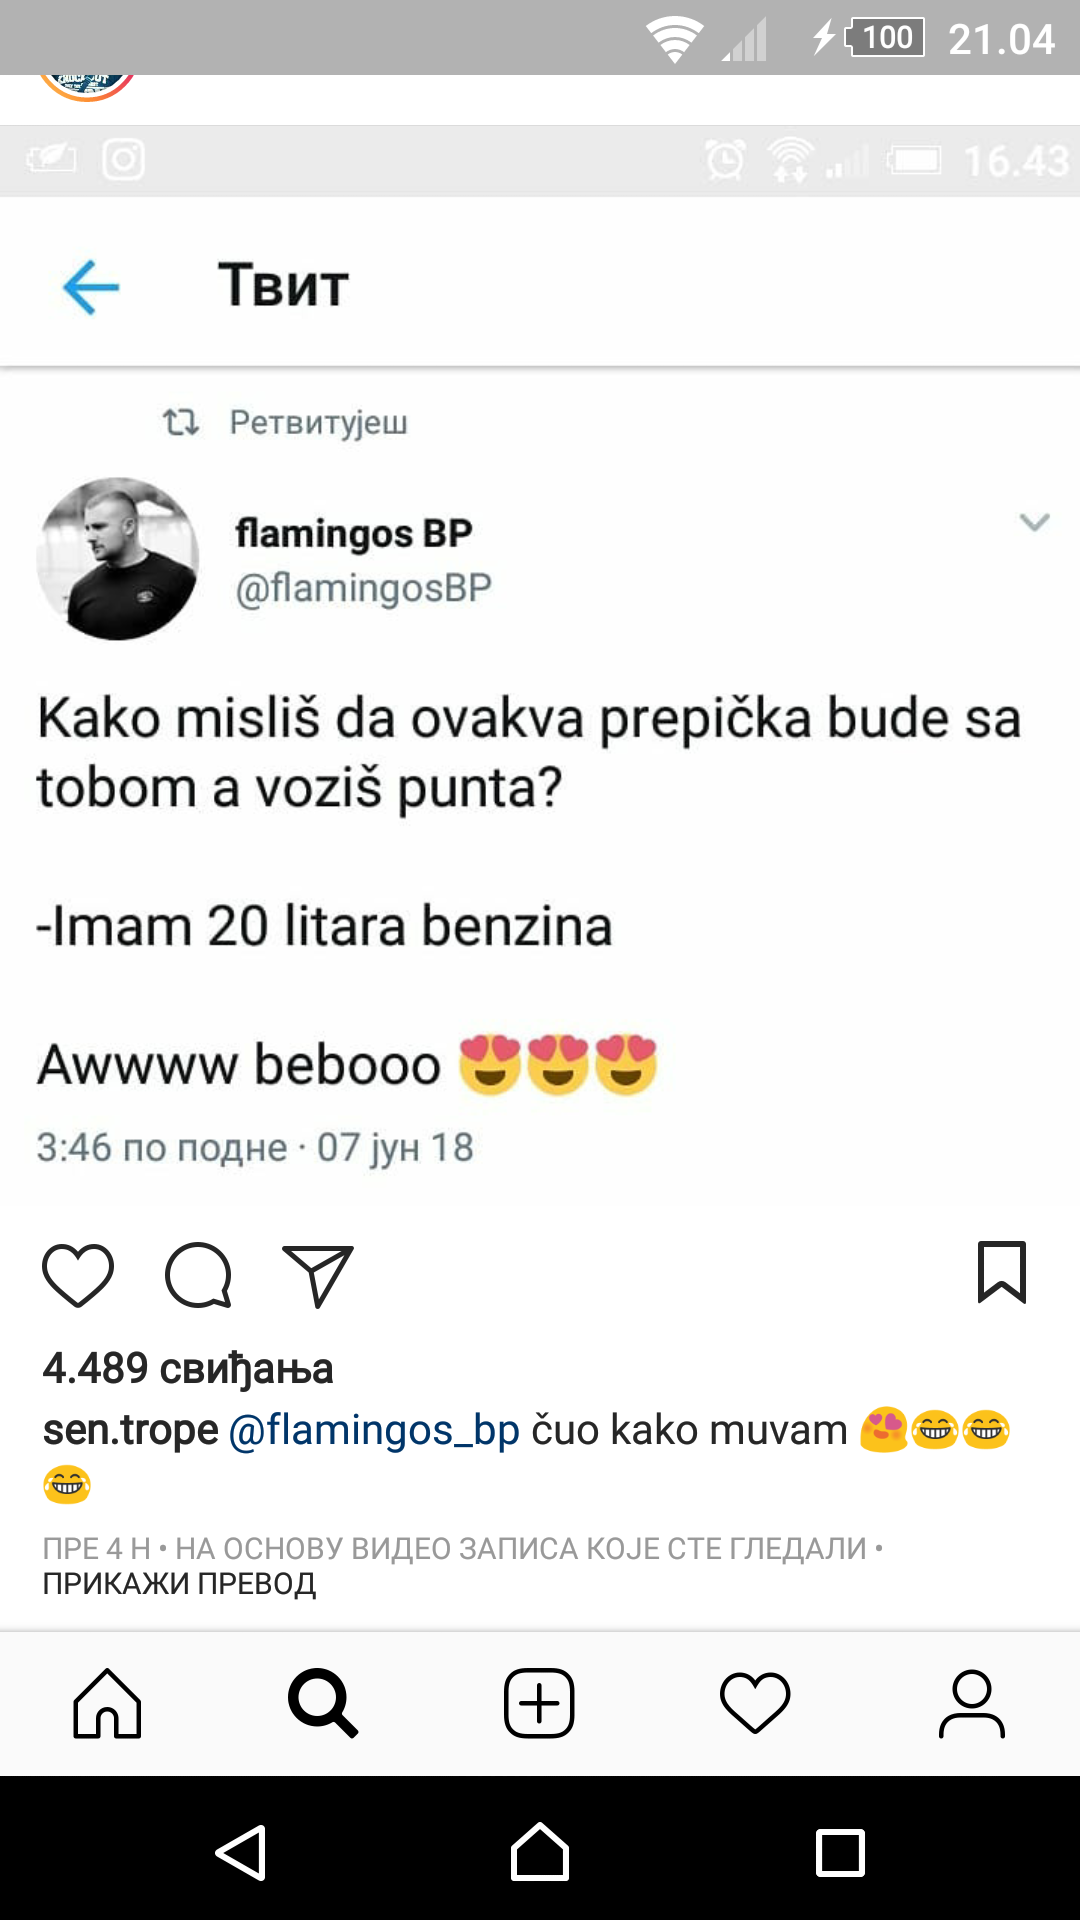Create new post with plus icon
Viewport: 1080px width, 1920px height.
(539, 1703)
